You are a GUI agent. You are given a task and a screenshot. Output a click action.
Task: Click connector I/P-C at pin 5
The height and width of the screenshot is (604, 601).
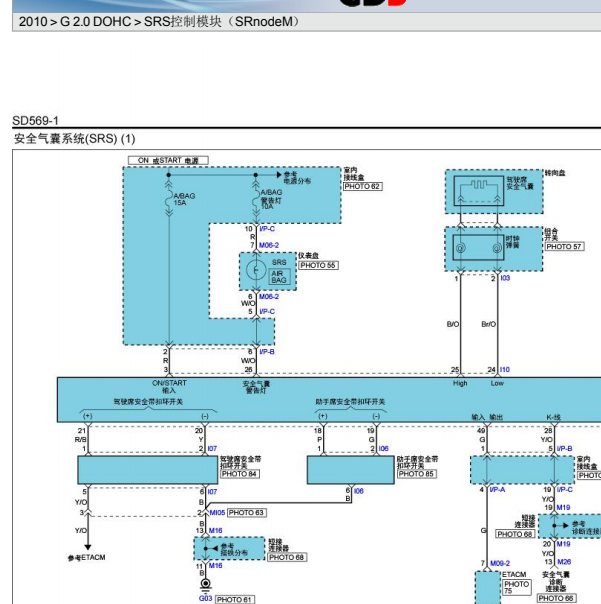click(267, 311)
